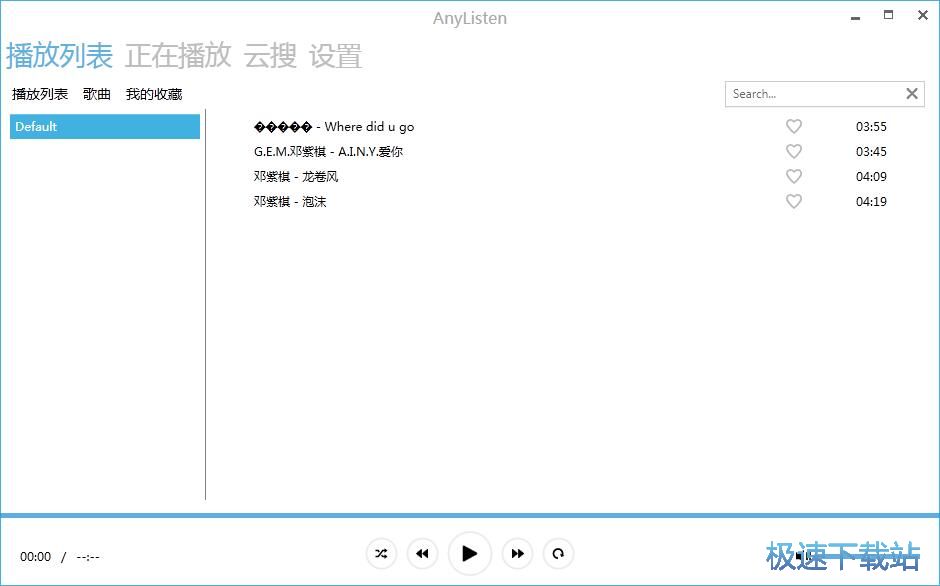Image resolution: width=940 pixels, height=586 pixels.
Task: Switch to the 云搜 tab
Action: [x=270, y=56]
